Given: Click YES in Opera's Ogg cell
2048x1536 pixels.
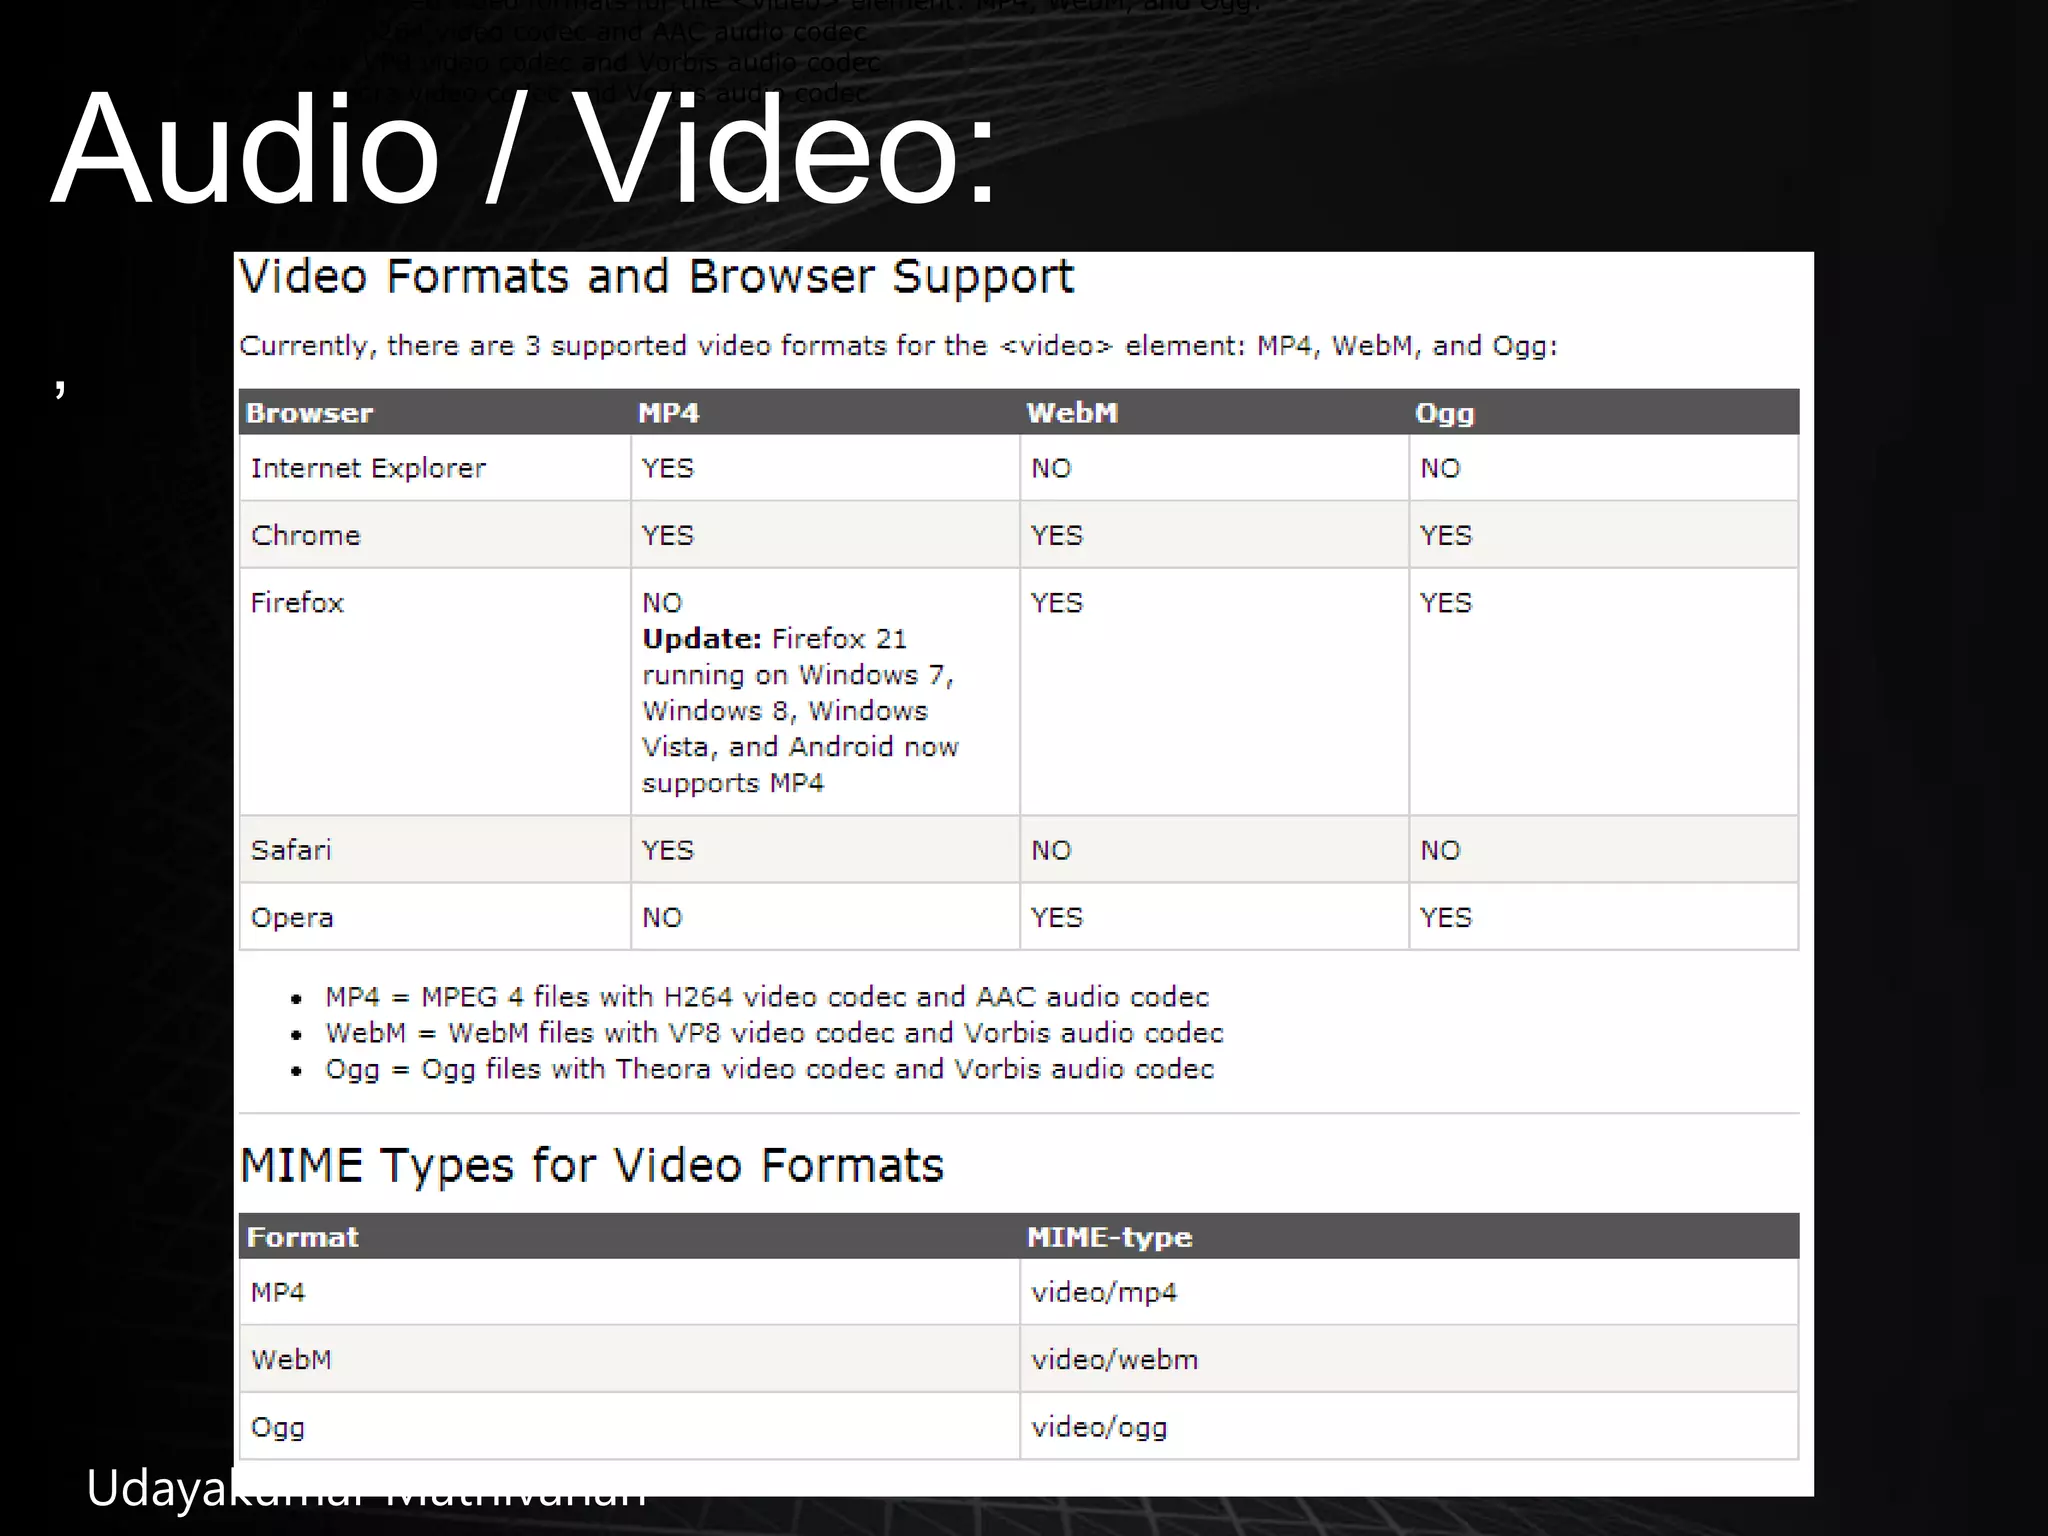Looking at the screenshot, I should 1446,917.
